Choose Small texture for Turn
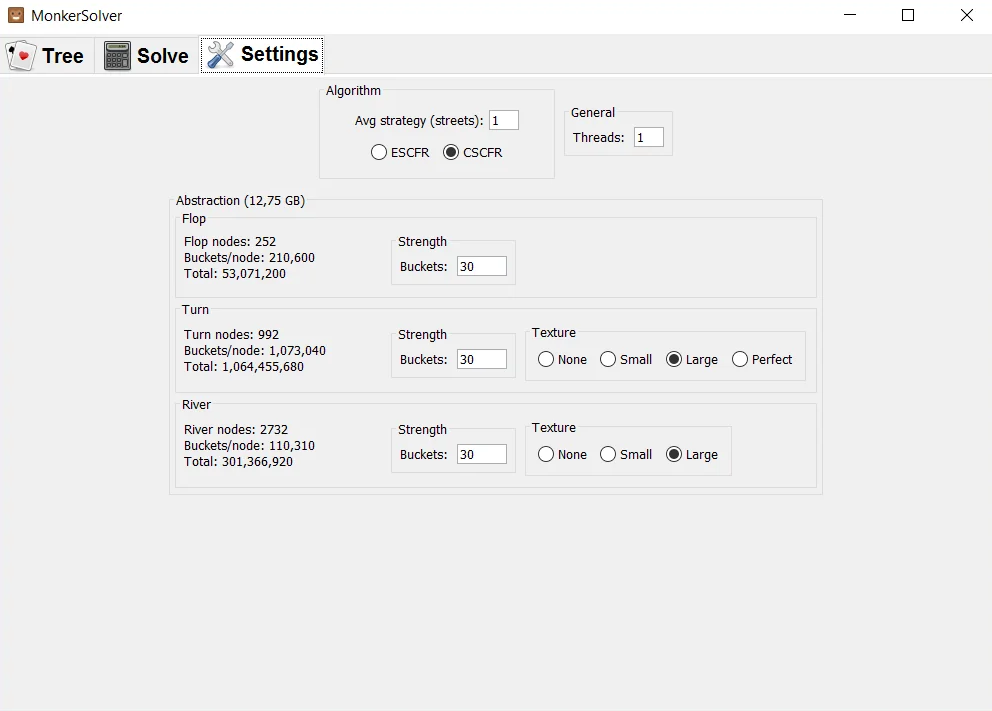Viewport: 992px width, 711px height. (625, 359)
